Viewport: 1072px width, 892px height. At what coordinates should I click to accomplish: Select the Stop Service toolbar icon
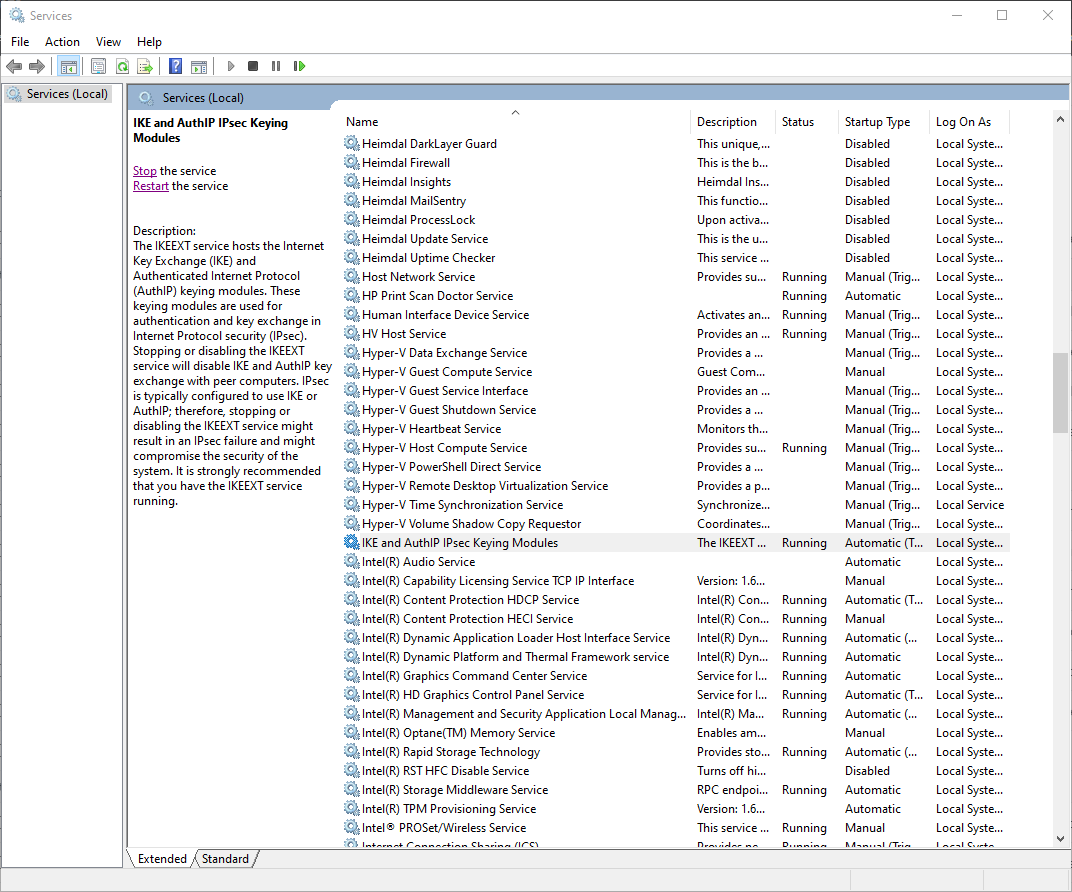[x=252, y=66]
